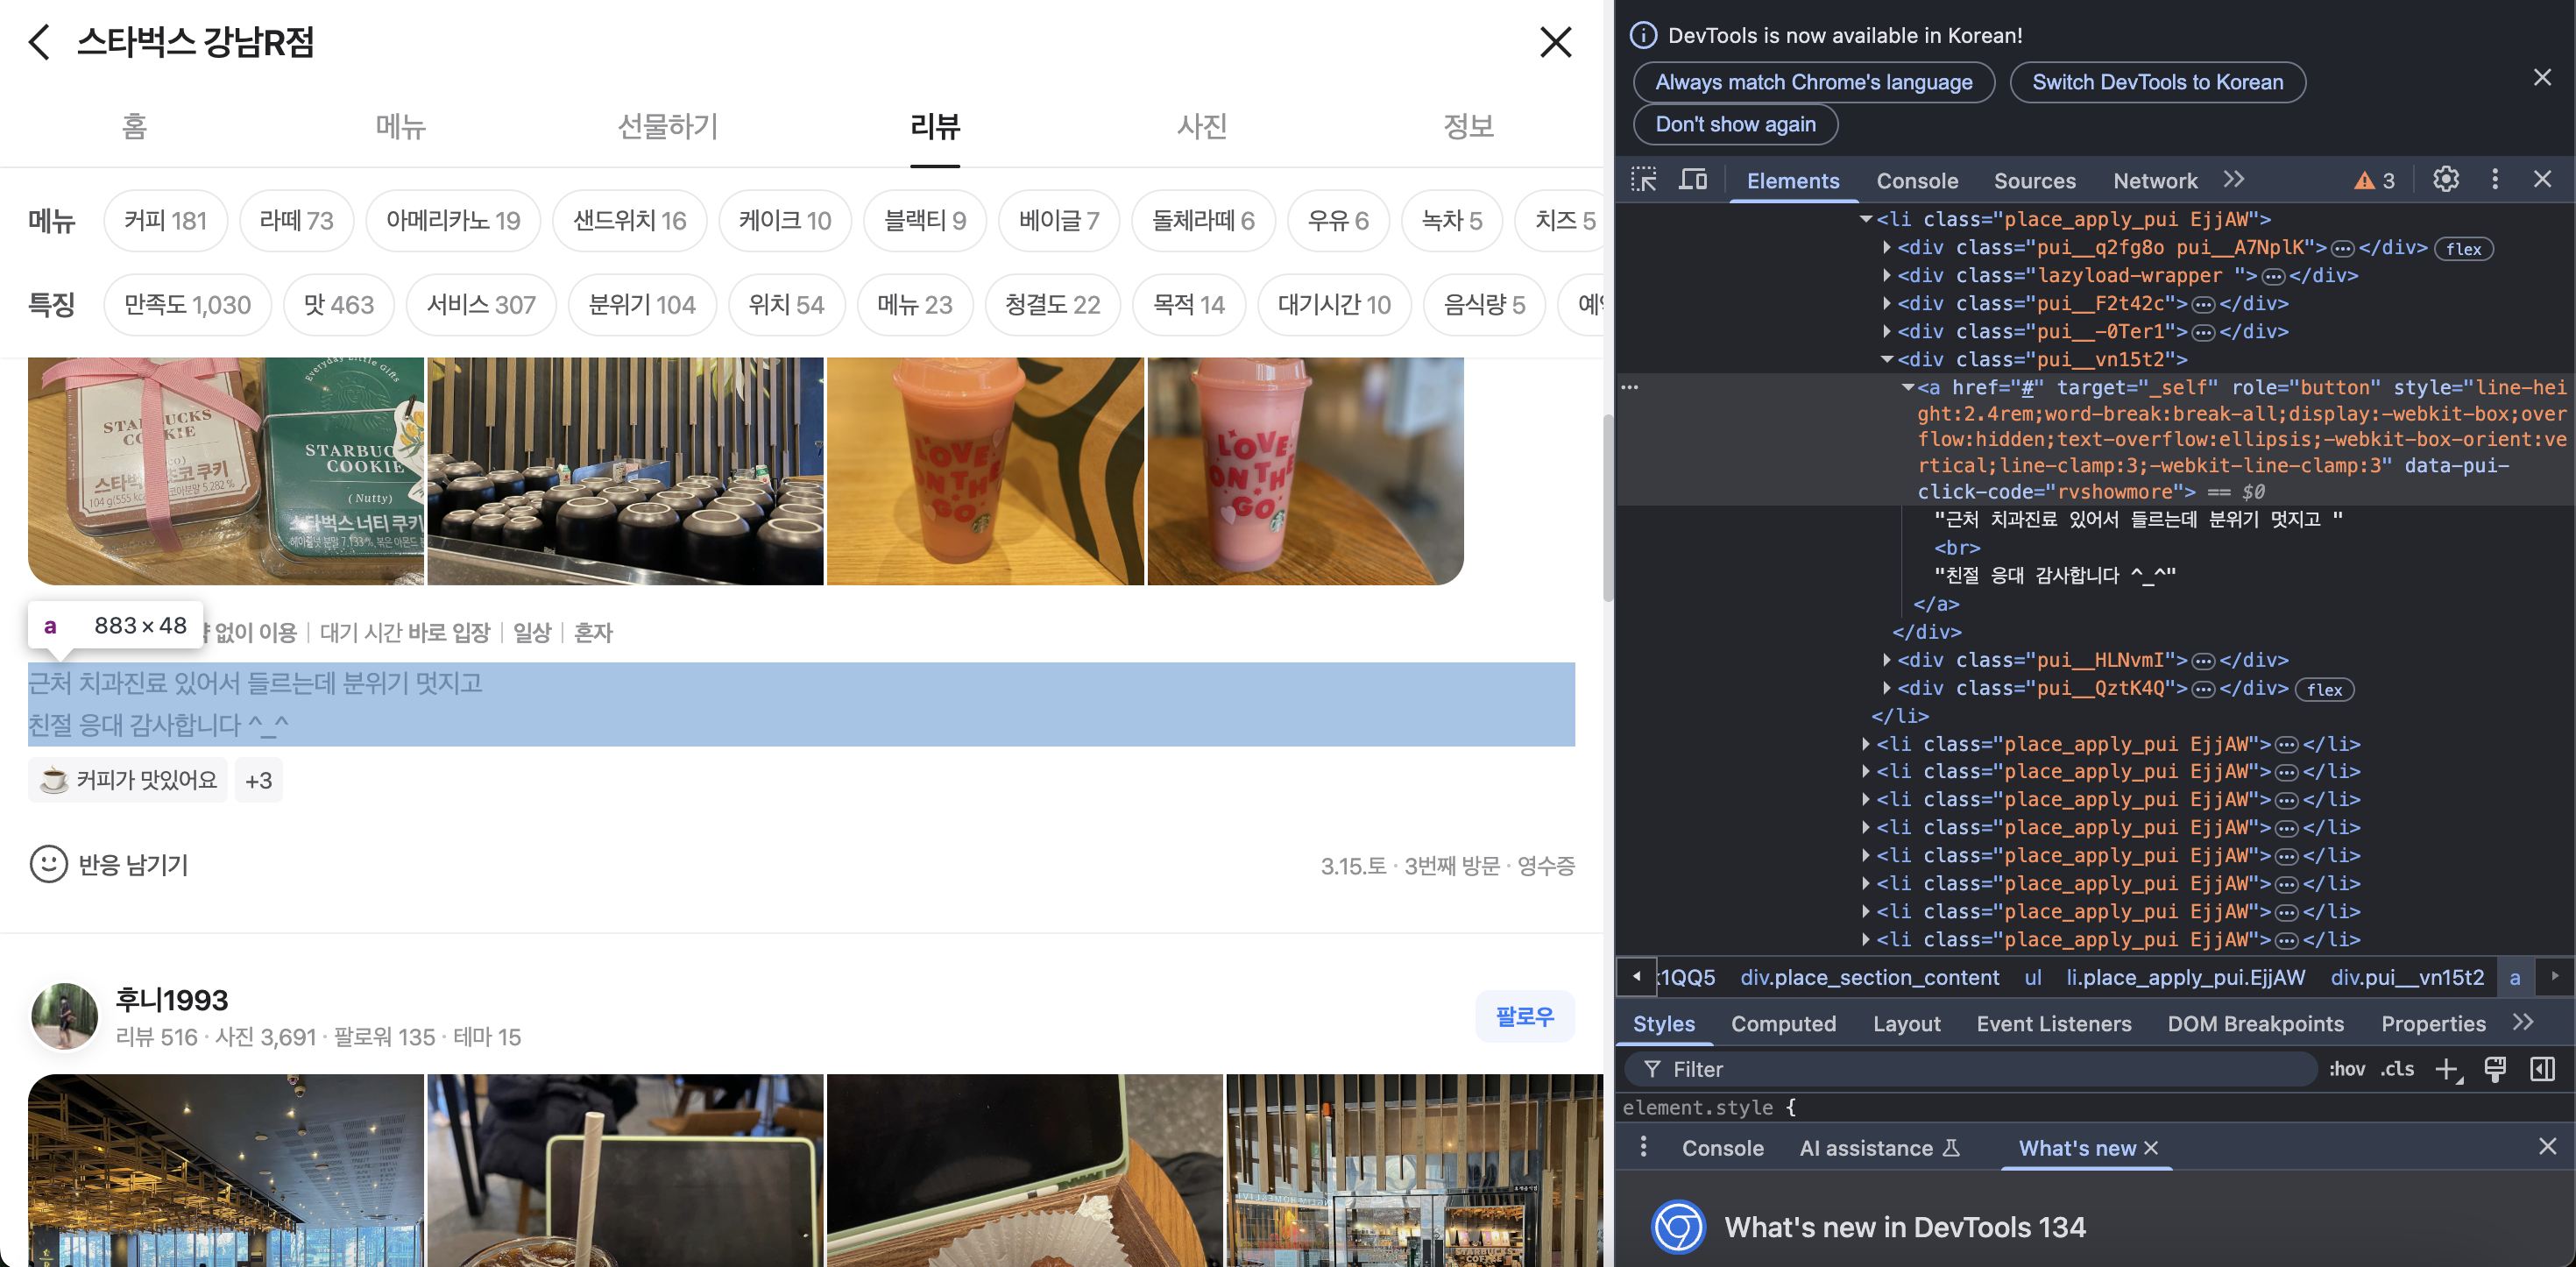Expand the pui__HLNvmI div node

tap(1886, 660)
